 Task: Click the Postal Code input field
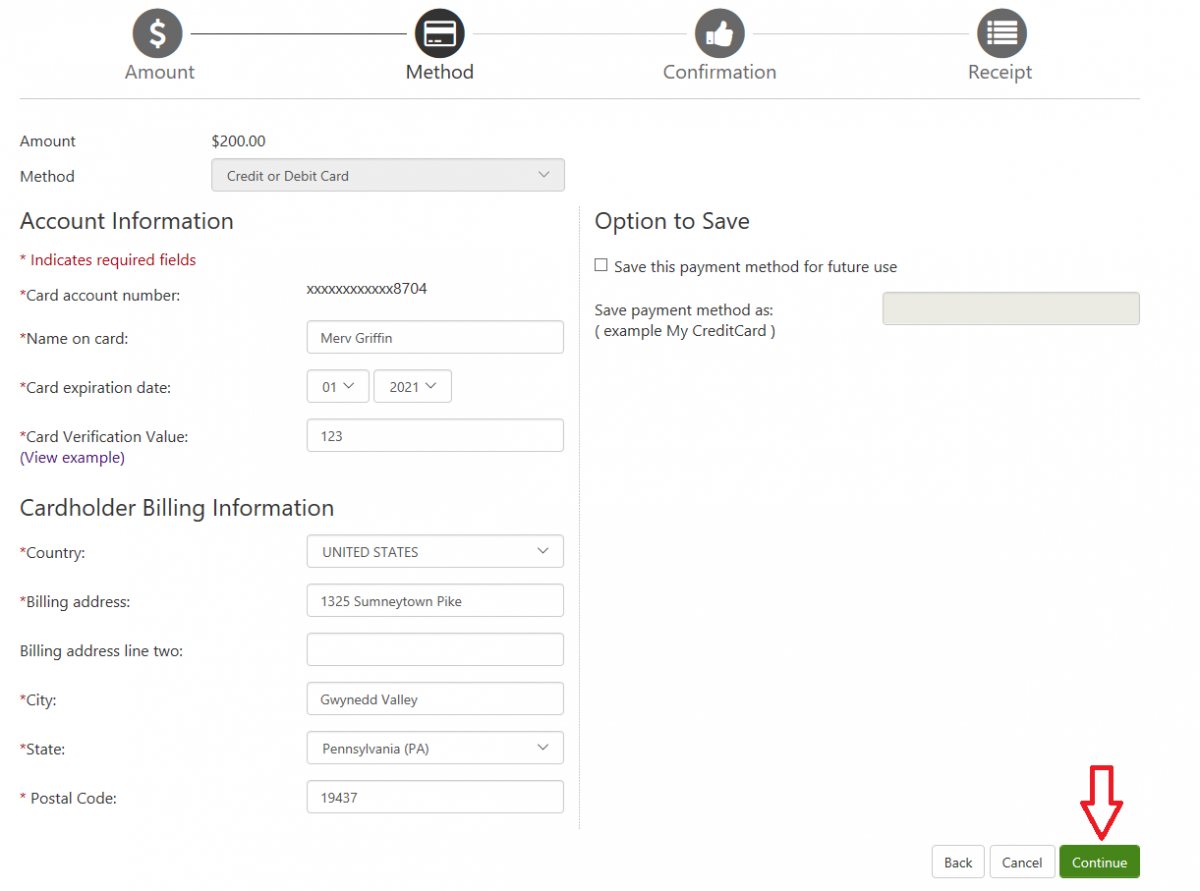tap(435, 797)
